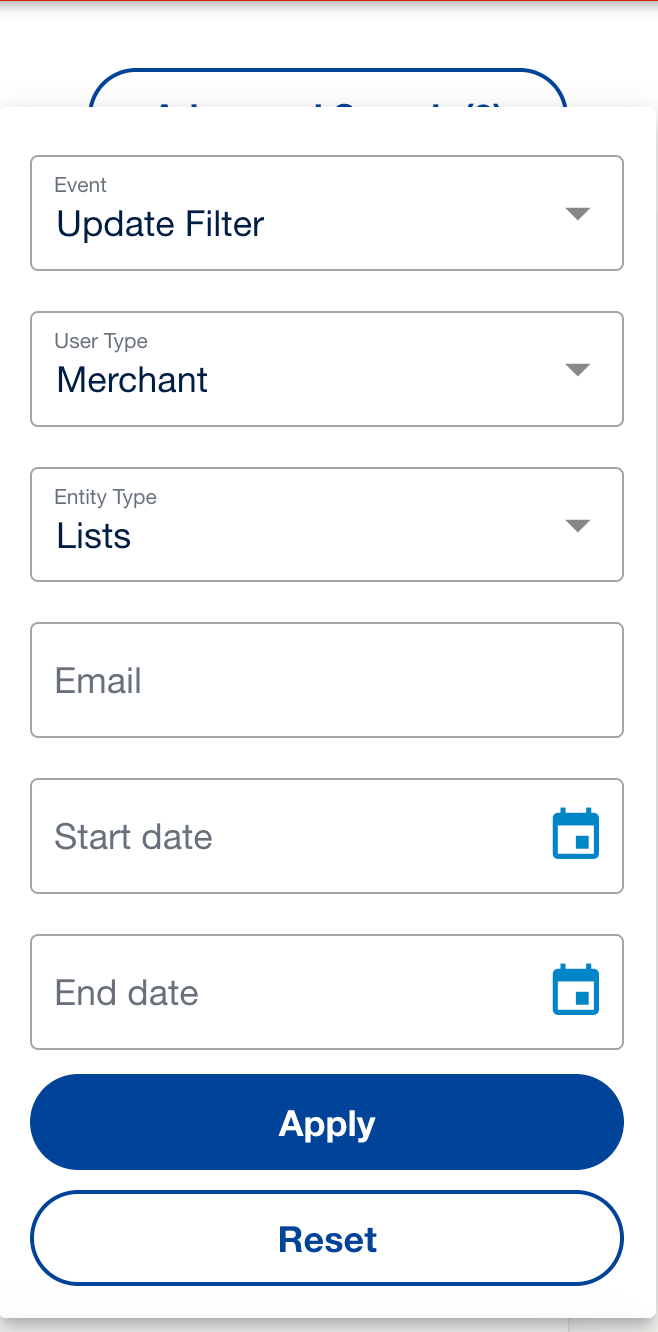Screen dimensions: 658x1332
Task: Open the End date calendar picker icon
Action: [x=576, y=991]
